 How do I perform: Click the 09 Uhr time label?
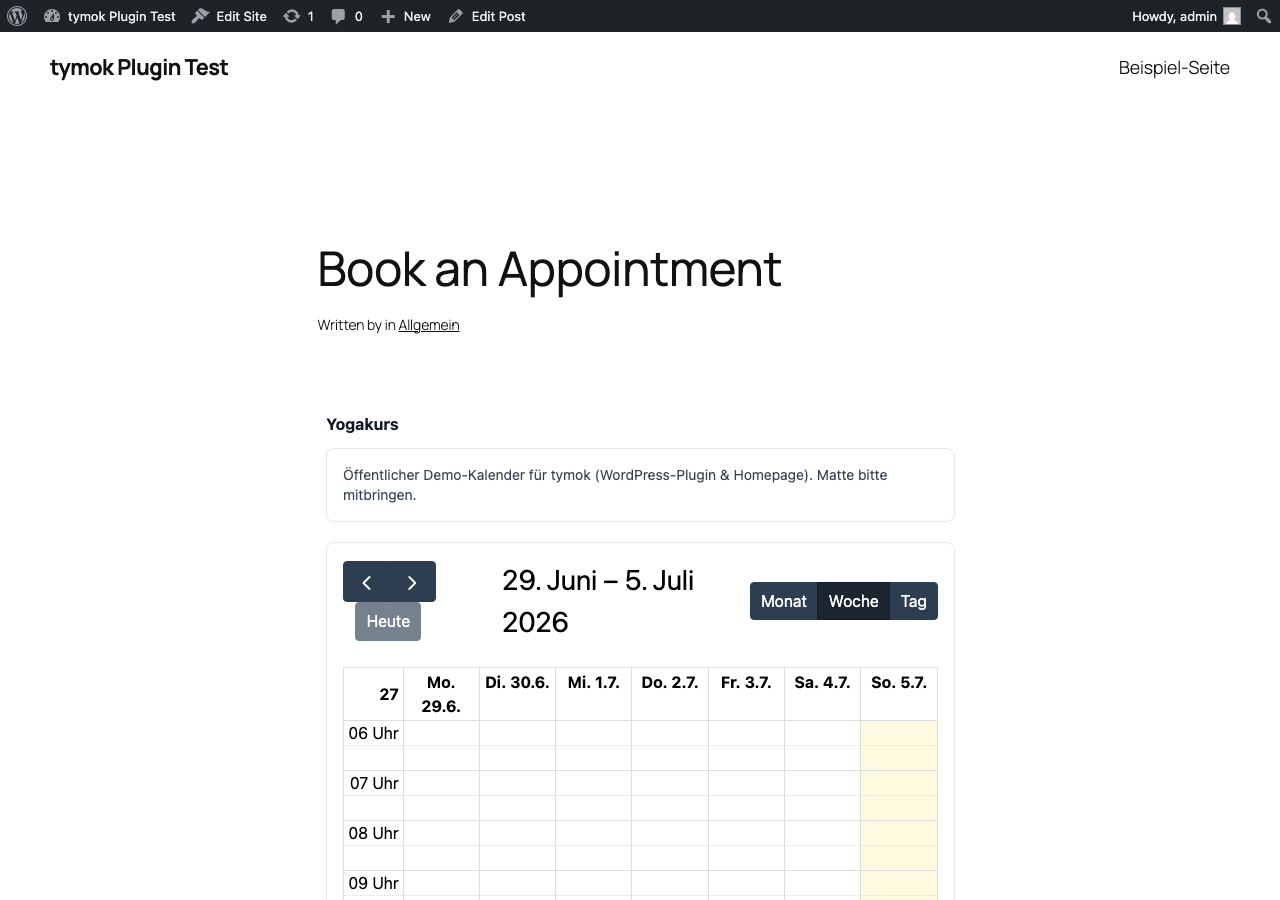373,883
